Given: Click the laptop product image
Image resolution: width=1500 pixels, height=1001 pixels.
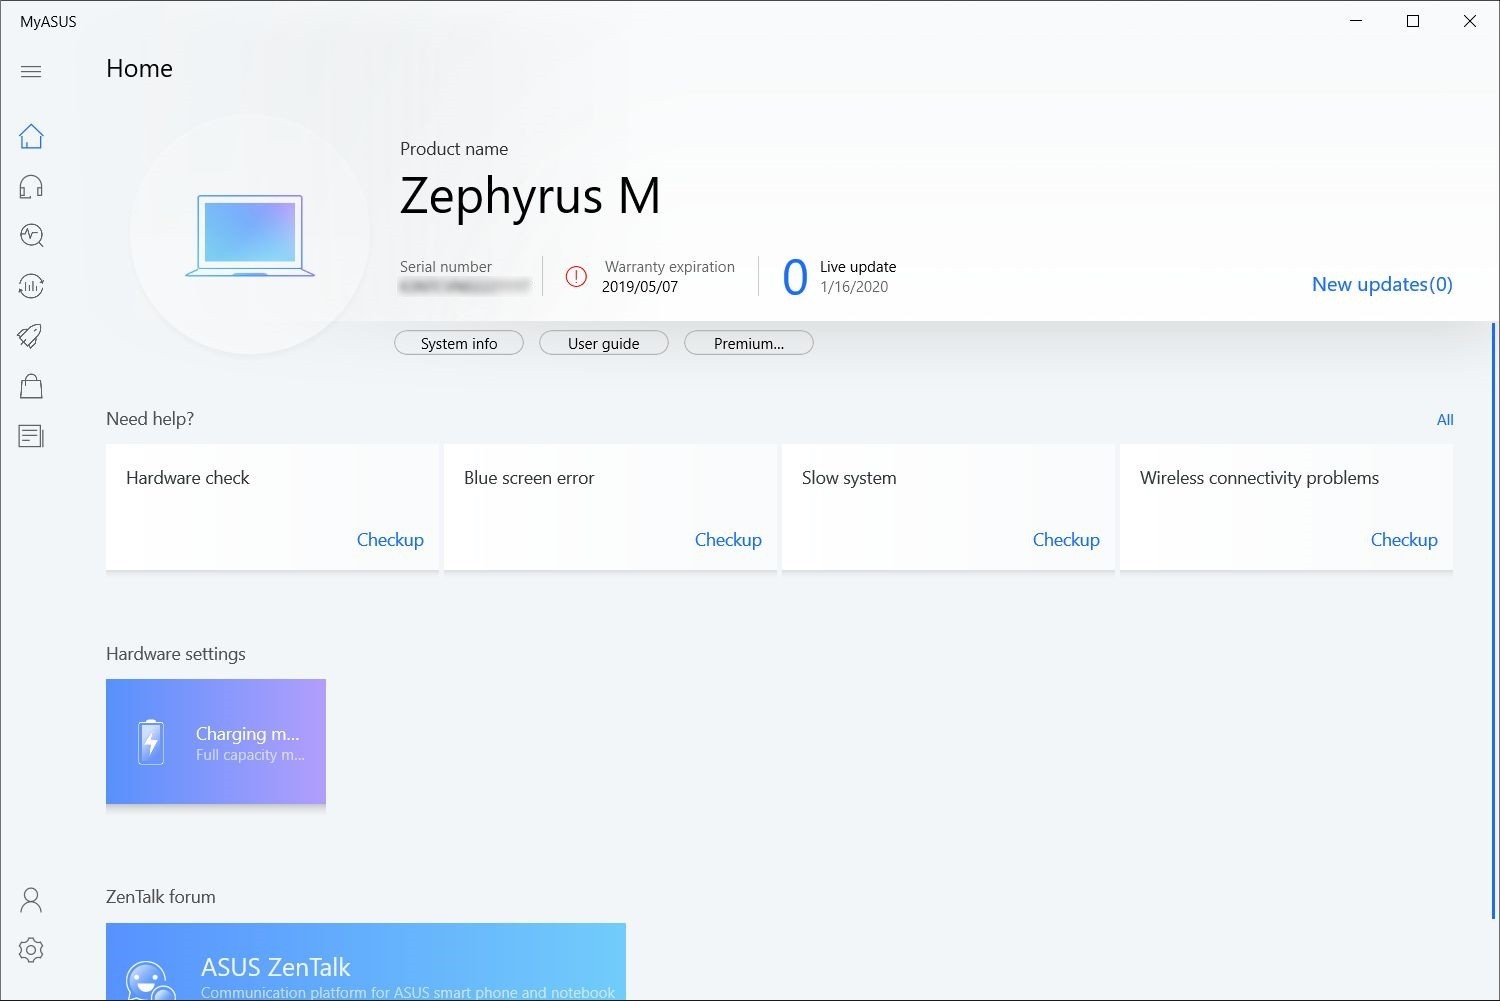Looking at the screenshot, I should (250, 236).
